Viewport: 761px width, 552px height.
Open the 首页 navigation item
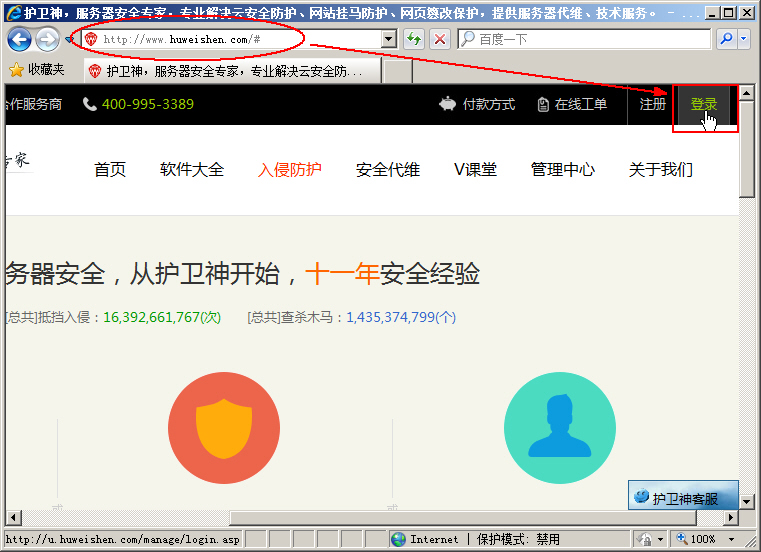[110, 169]
